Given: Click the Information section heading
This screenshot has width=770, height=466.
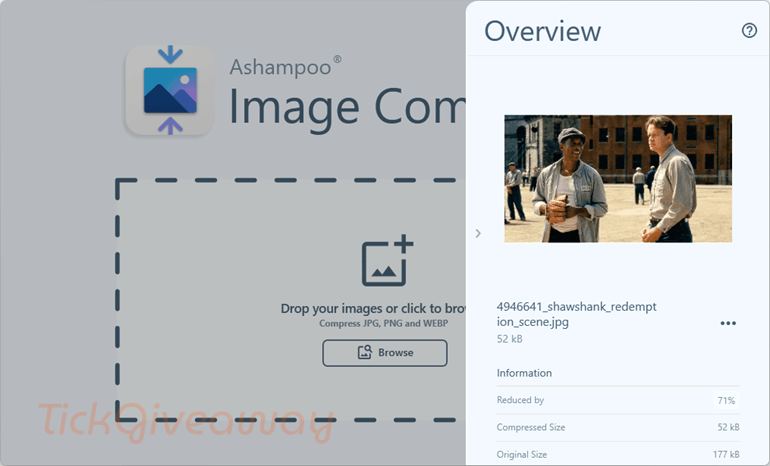Looking at the screenshot, I should click(524, 373).
